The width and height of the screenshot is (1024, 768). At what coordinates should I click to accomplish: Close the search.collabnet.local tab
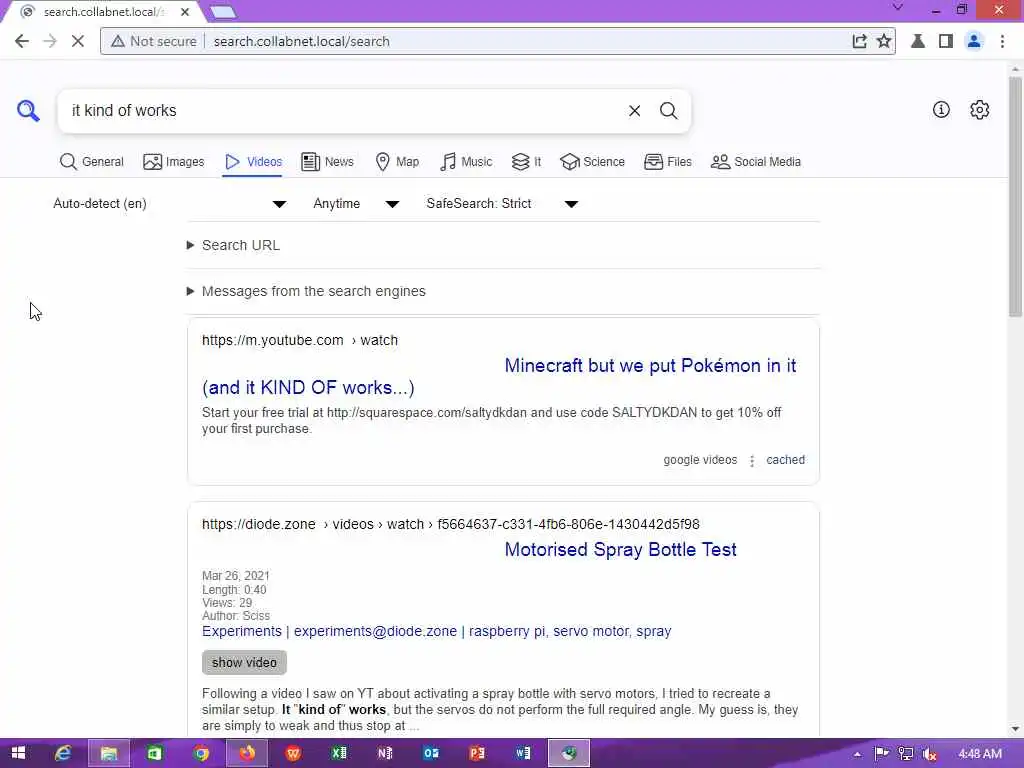click(x=185, y=12)
